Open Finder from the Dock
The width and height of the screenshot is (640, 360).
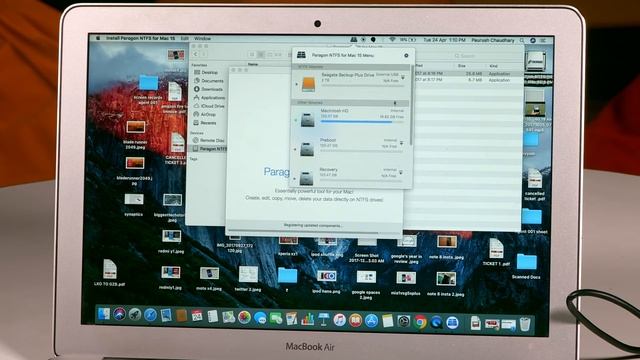[x=104, y=314]
